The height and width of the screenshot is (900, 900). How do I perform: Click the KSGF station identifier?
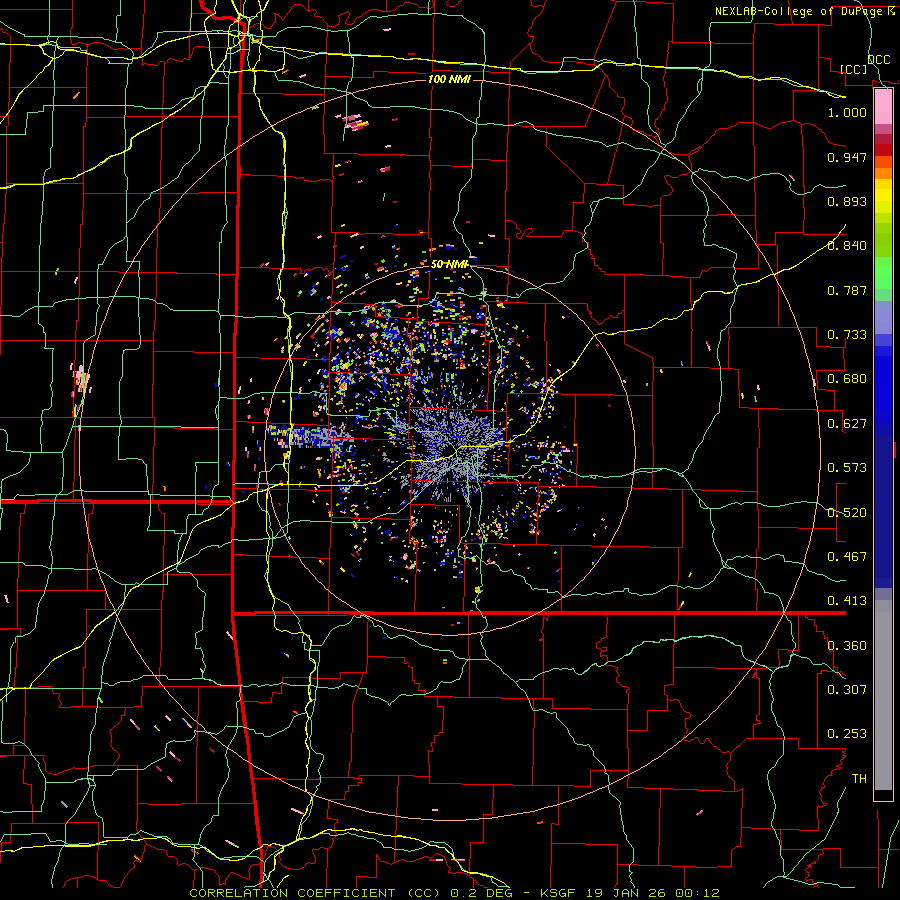click(x=556, y=893)
